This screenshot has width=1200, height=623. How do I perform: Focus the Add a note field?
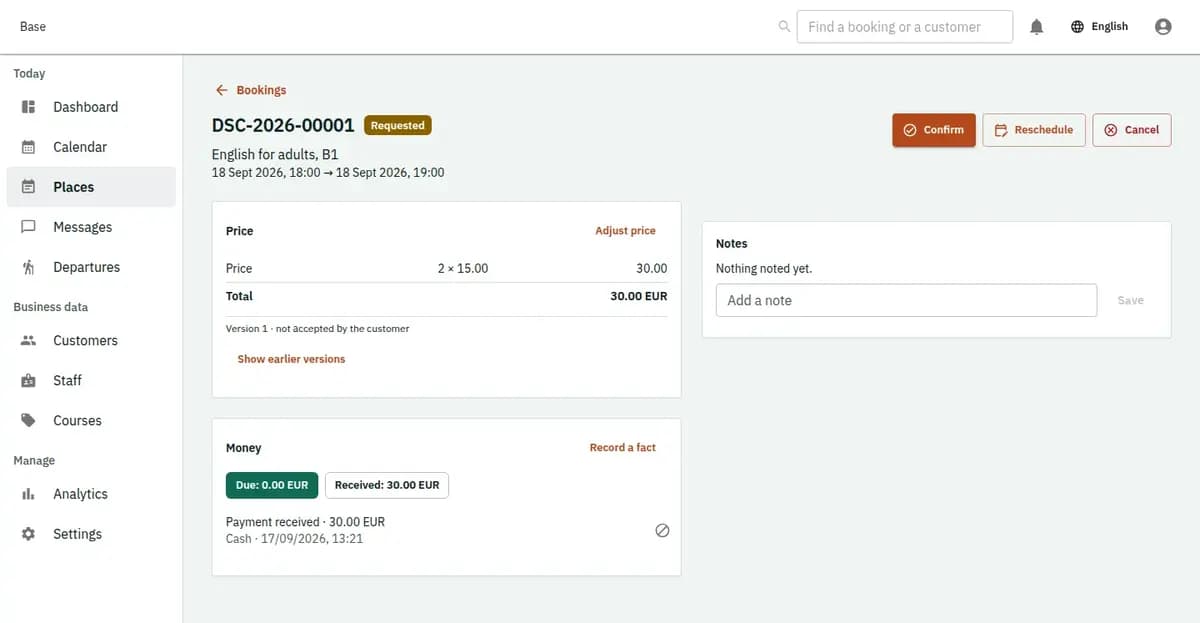pos(906,300)
